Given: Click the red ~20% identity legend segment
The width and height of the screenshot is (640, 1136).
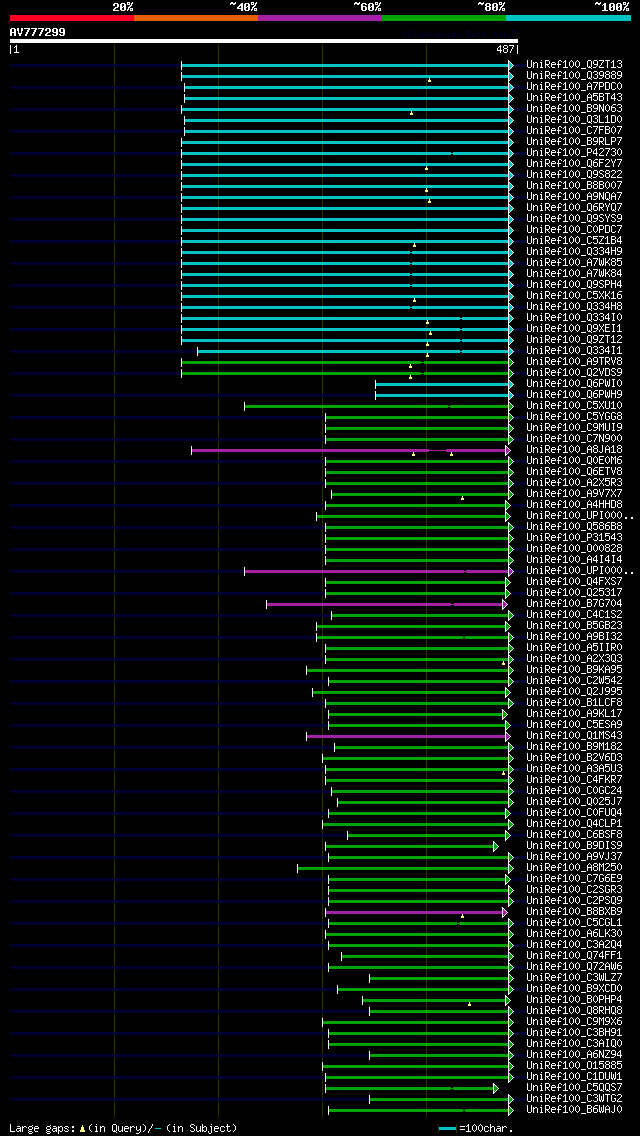Looking at the screenshot, I should click(x=72, y=17).
